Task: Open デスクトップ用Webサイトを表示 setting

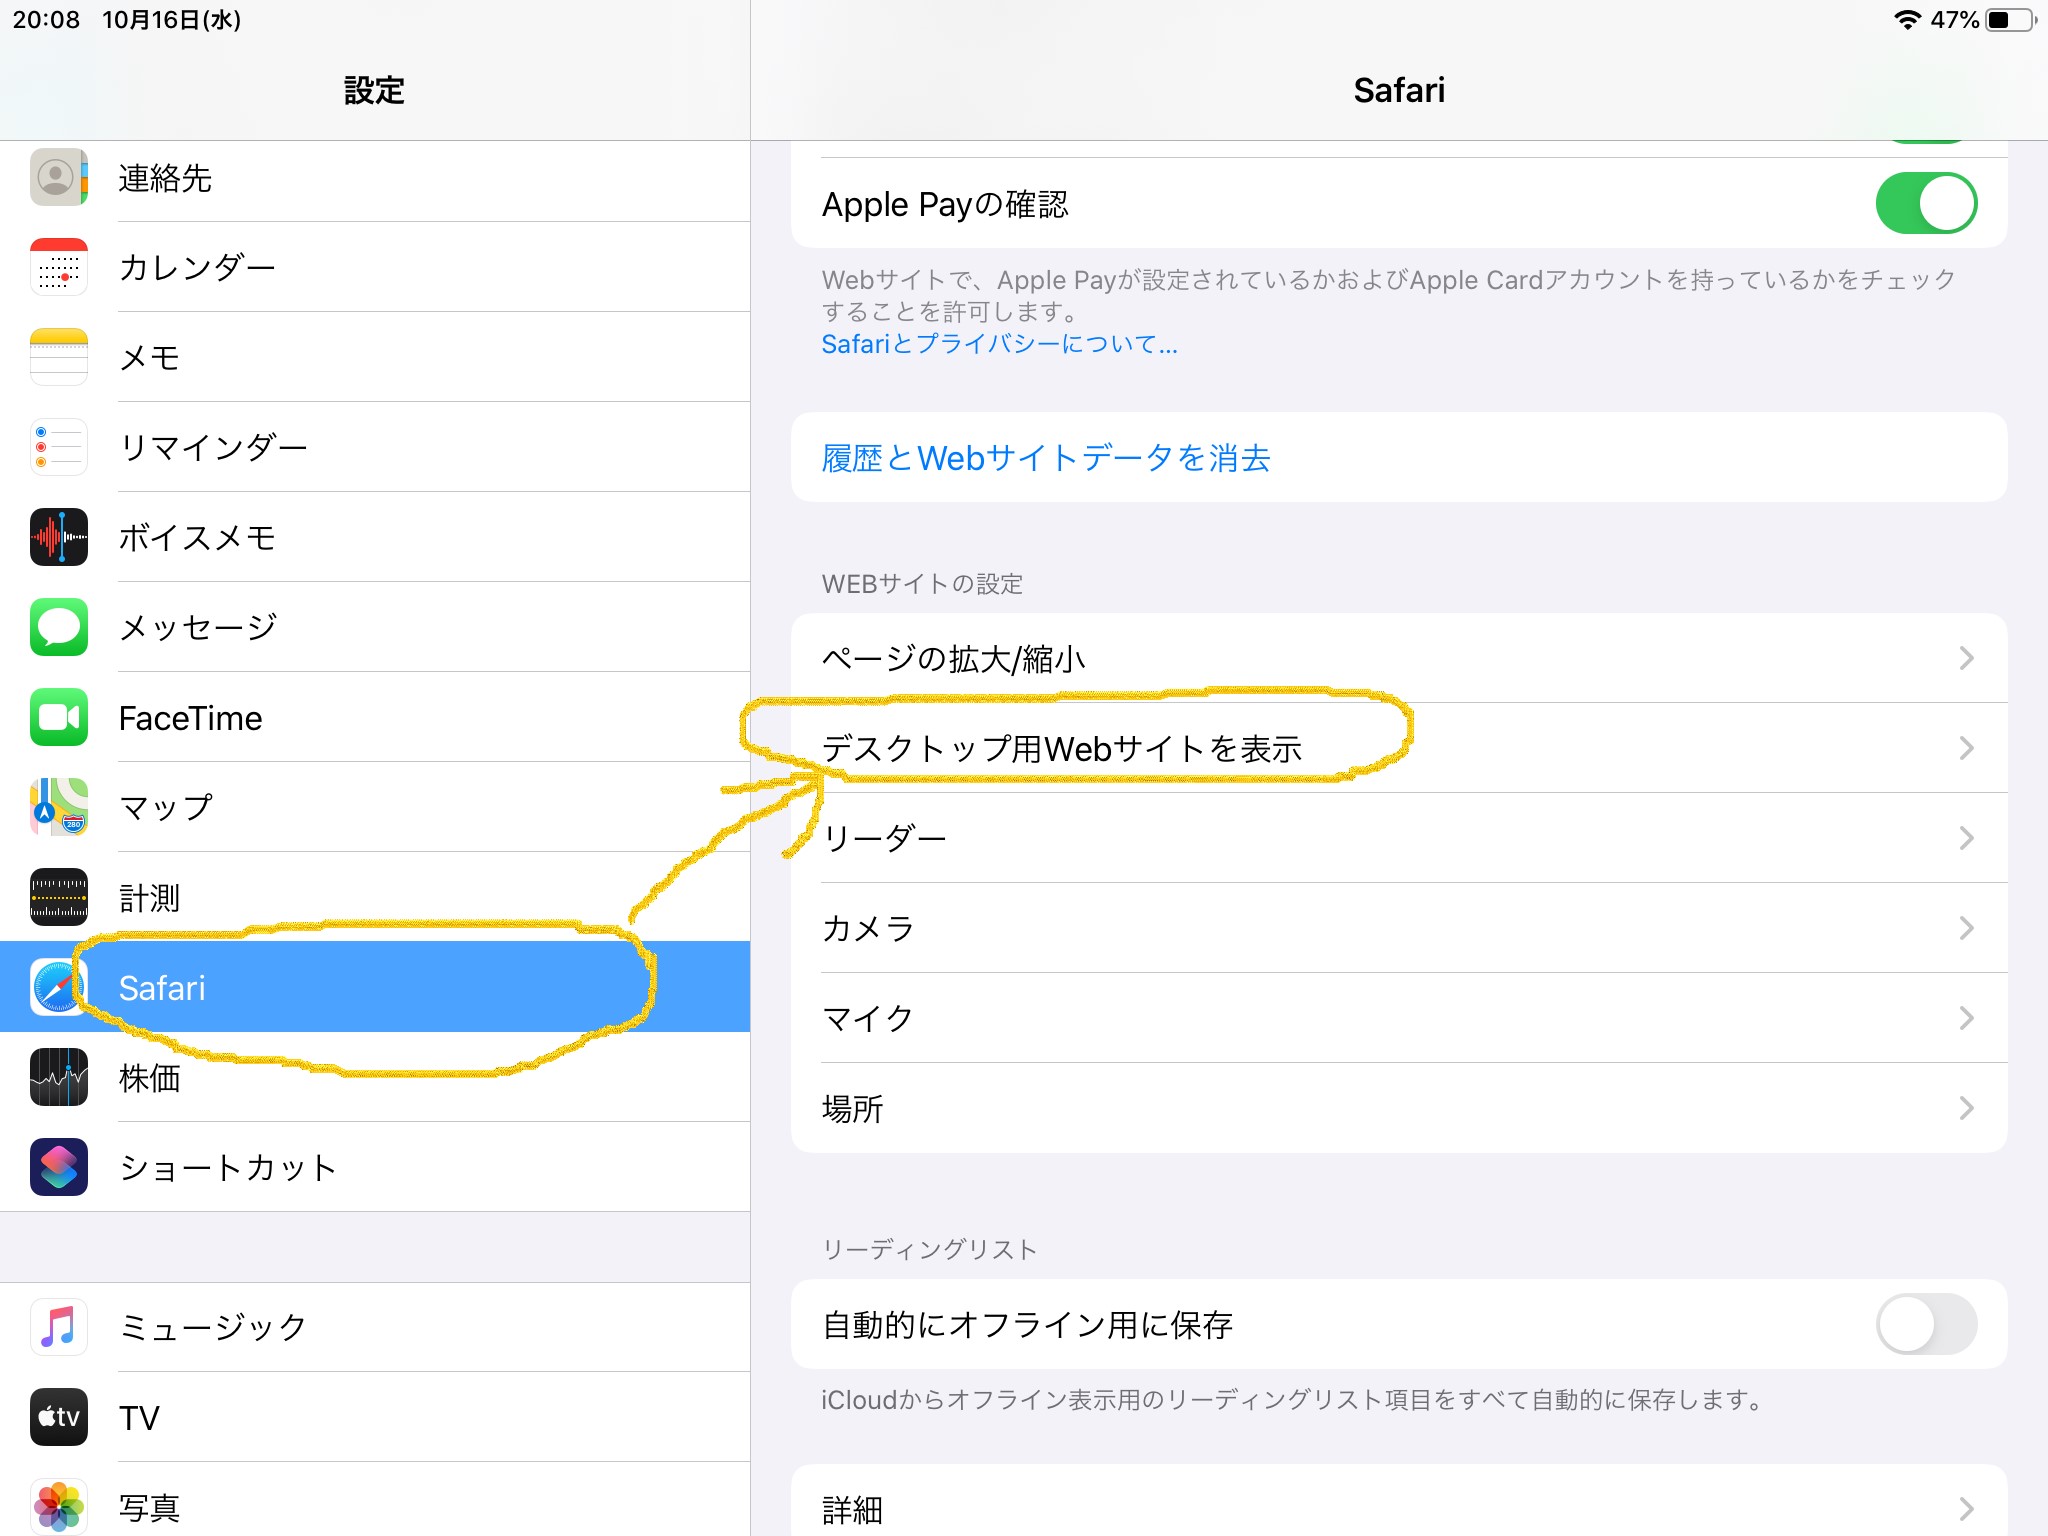Action: [x=1399, y=748]
